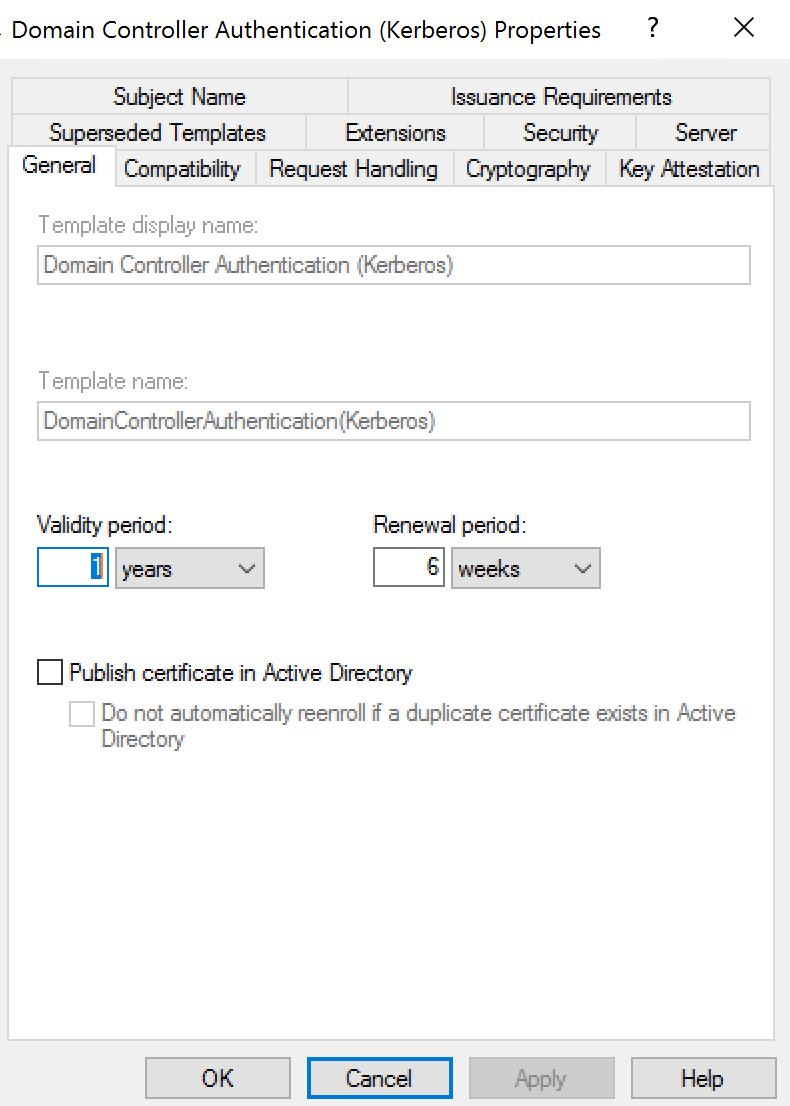Select the Key Attestation tab
790x1106 pixels.
(689, 169)
